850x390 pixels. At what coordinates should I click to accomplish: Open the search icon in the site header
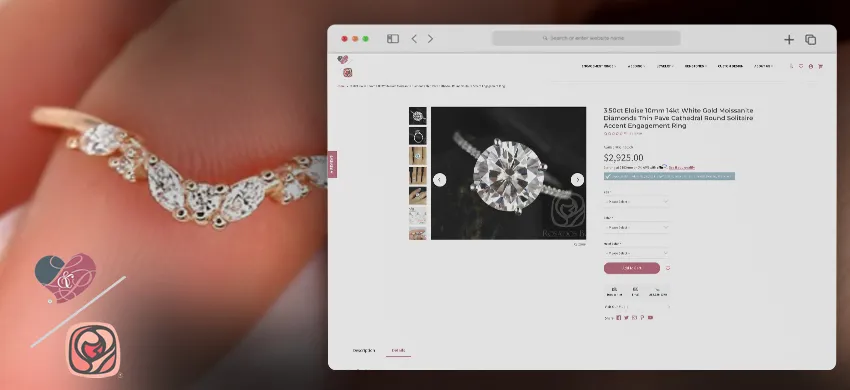coord(791,66)
